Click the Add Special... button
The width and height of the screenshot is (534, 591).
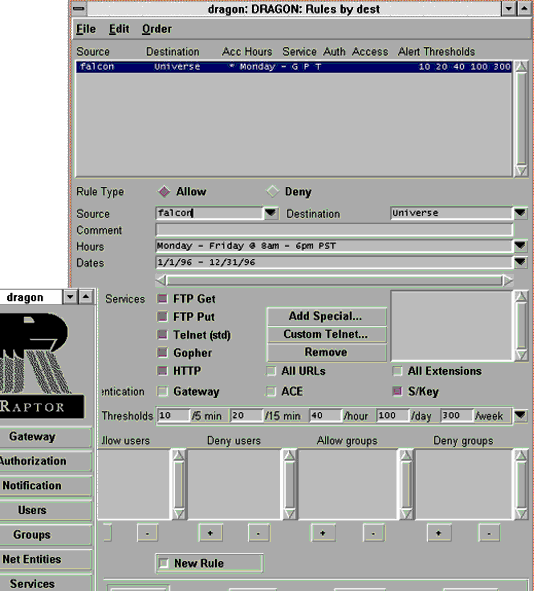[x=326, y=316]
